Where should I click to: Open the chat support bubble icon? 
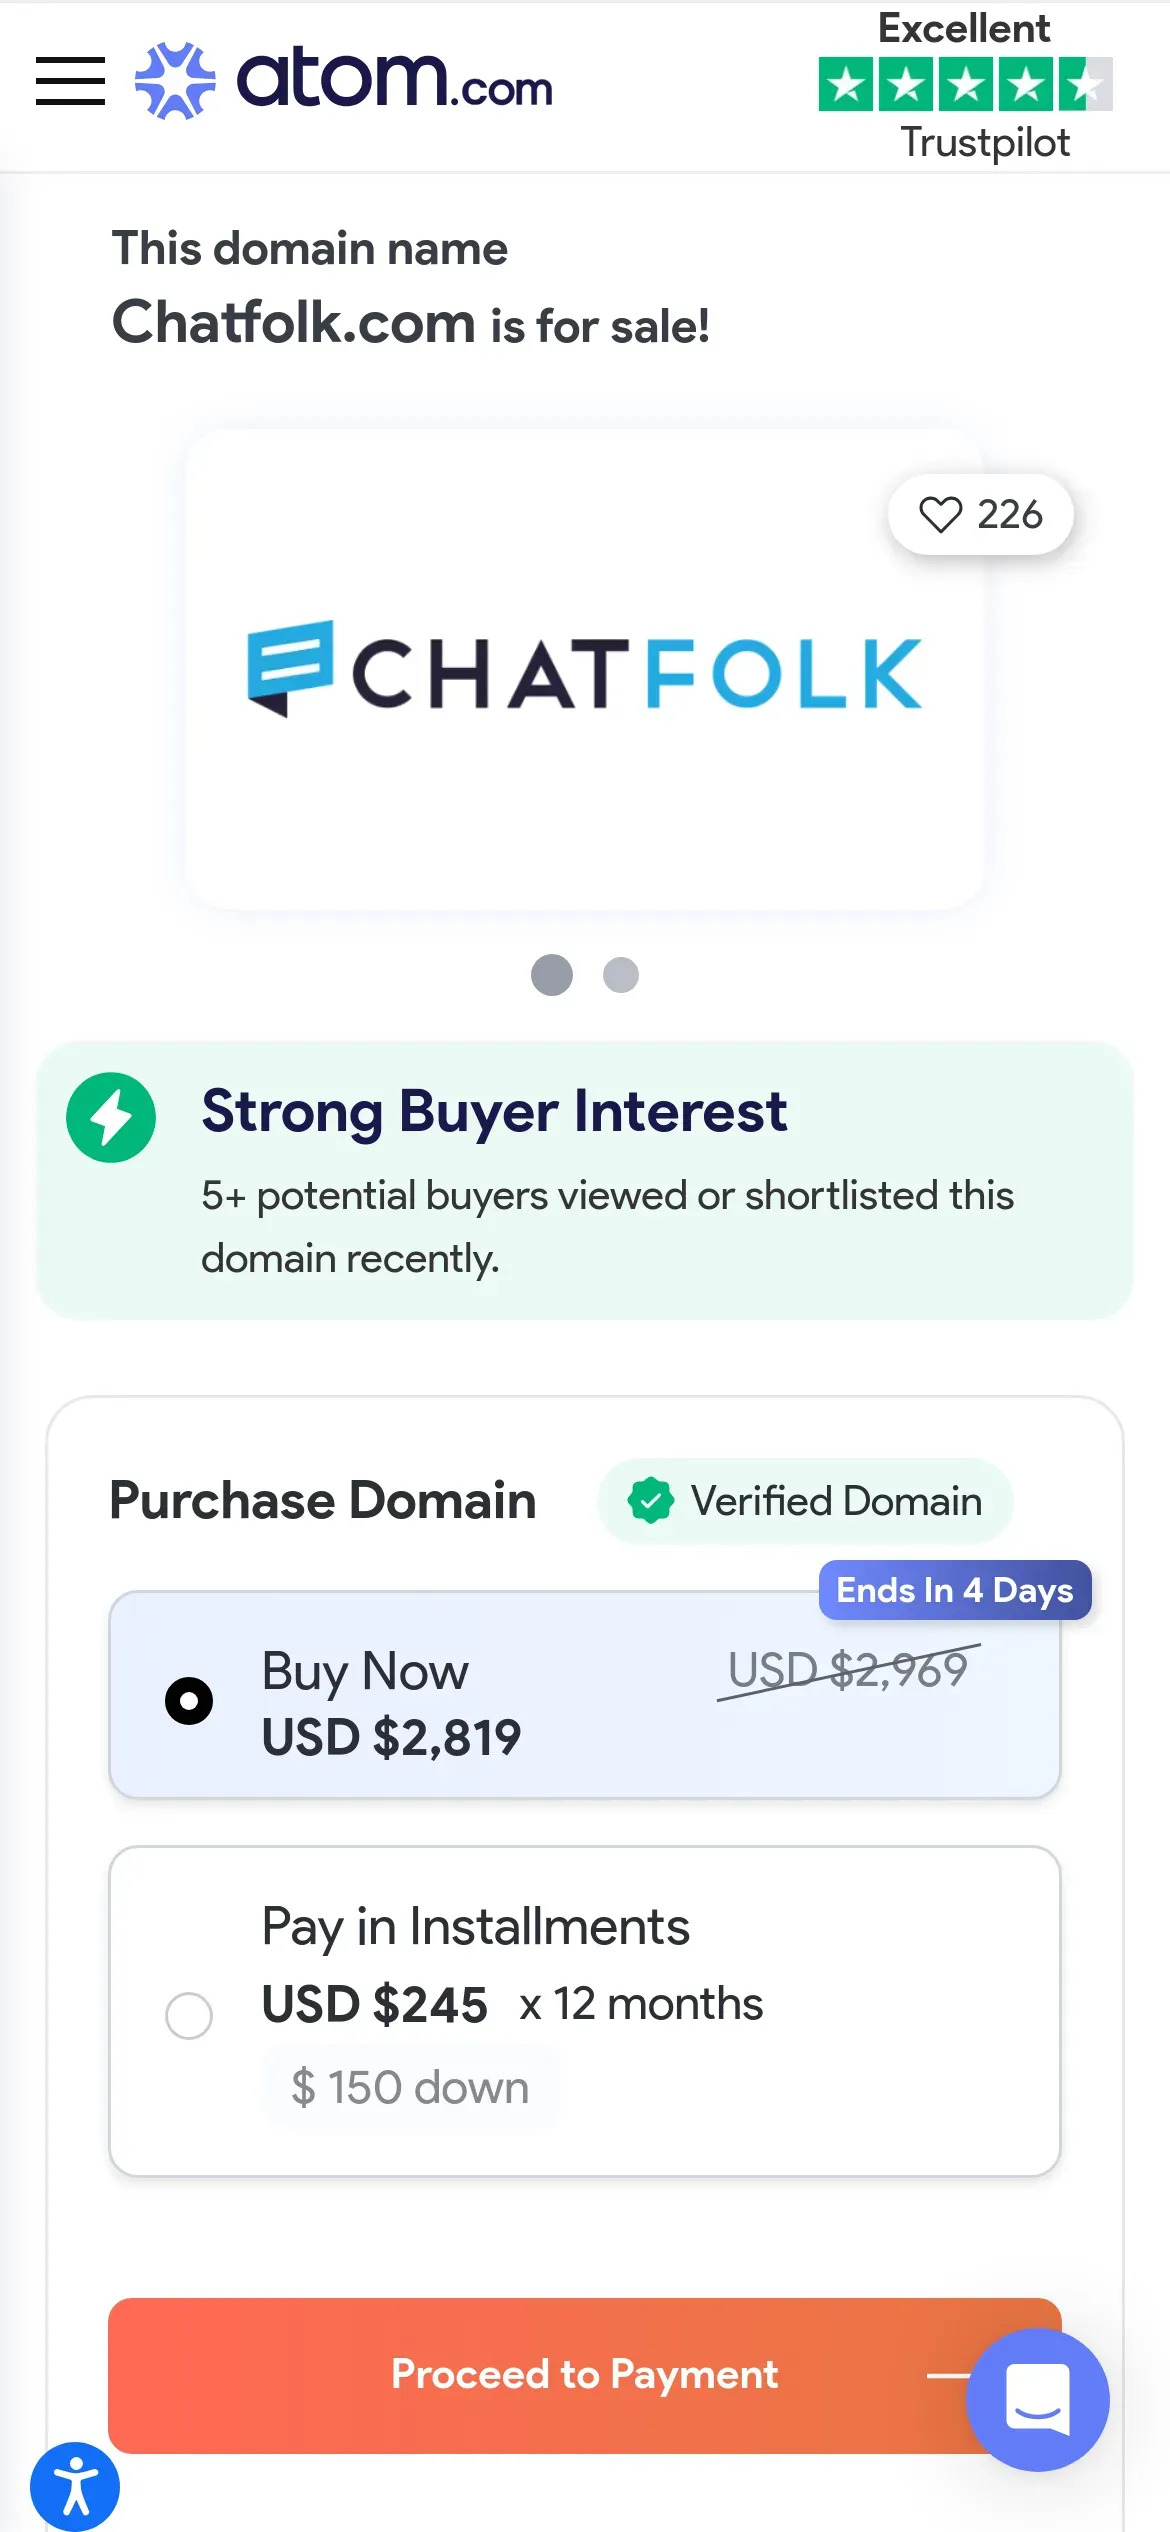tap(1038, 2400)
